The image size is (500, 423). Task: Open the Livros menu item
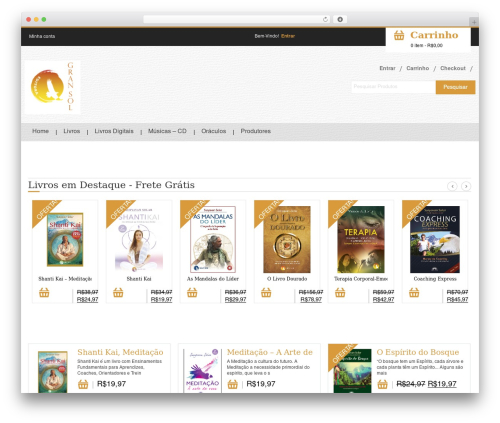[x=72, y=131]
